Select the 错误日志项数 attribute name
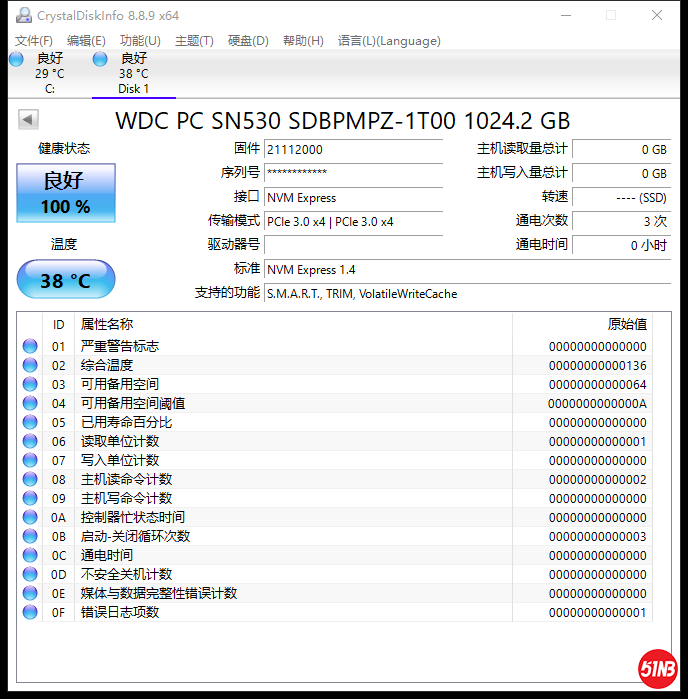The width and height of the screenshot is (688, 699). [x=120, y=612]
